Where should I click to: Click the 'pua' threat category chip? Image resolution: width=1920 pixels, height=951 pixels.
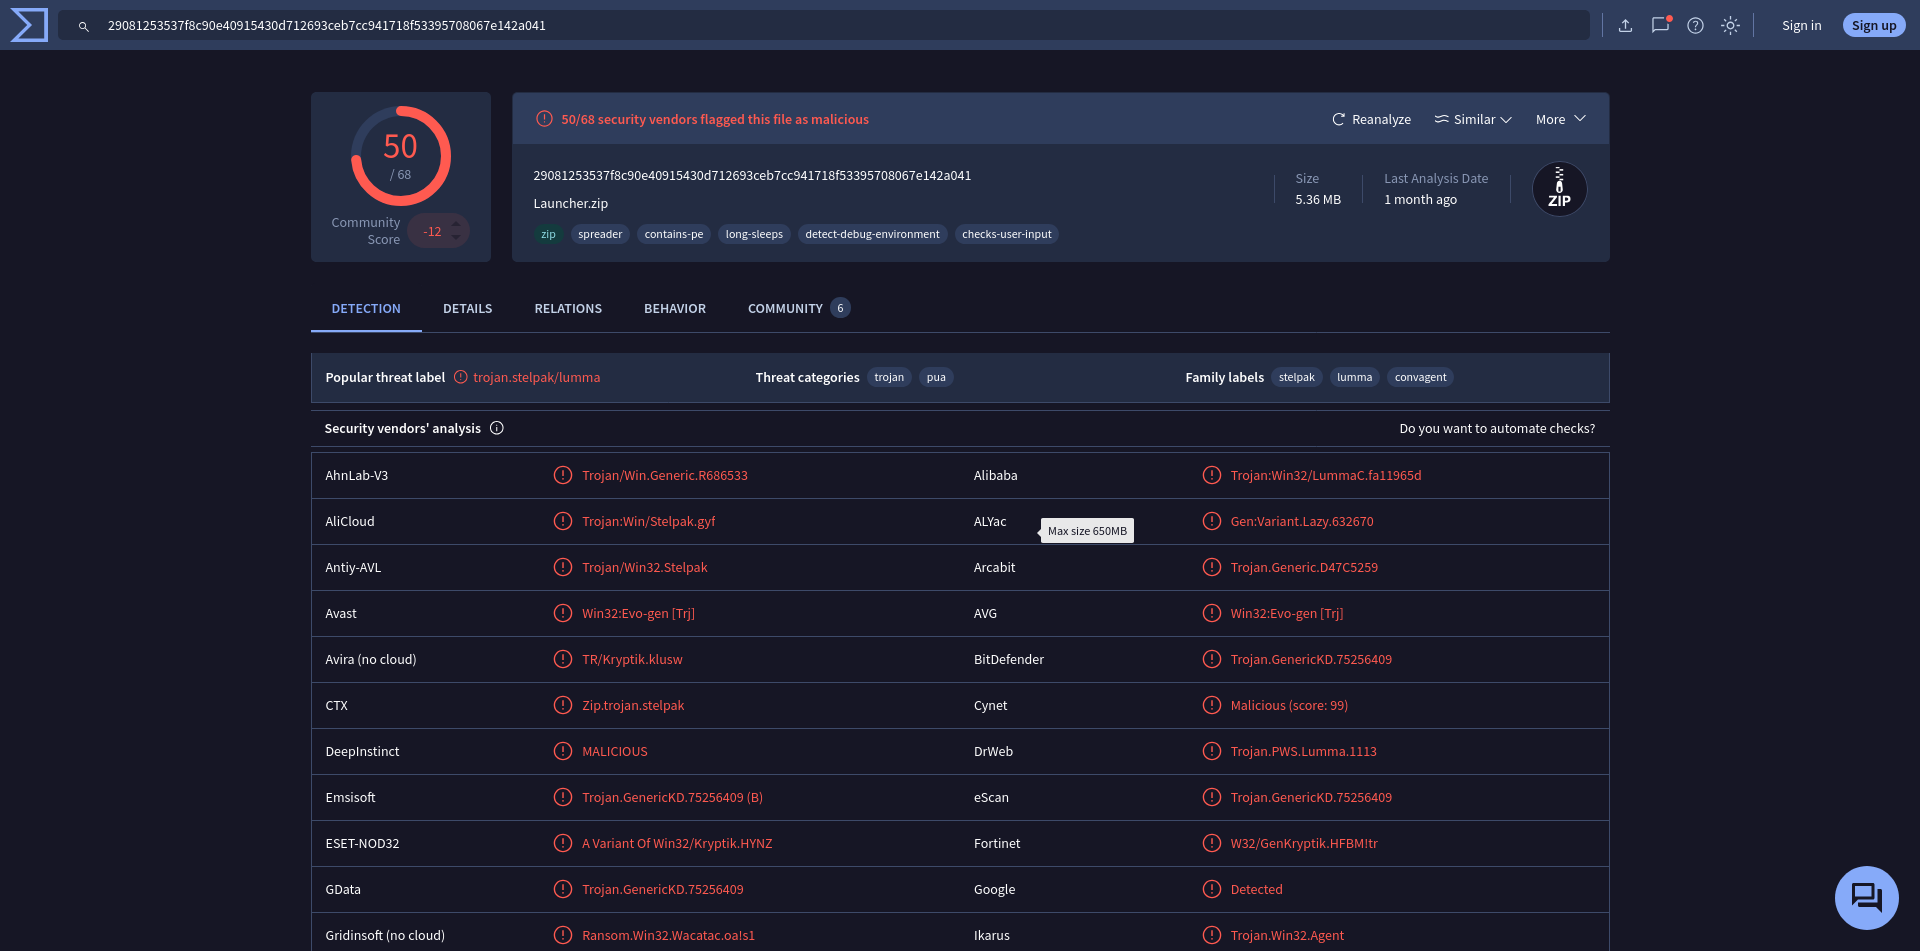pos(936,377)
